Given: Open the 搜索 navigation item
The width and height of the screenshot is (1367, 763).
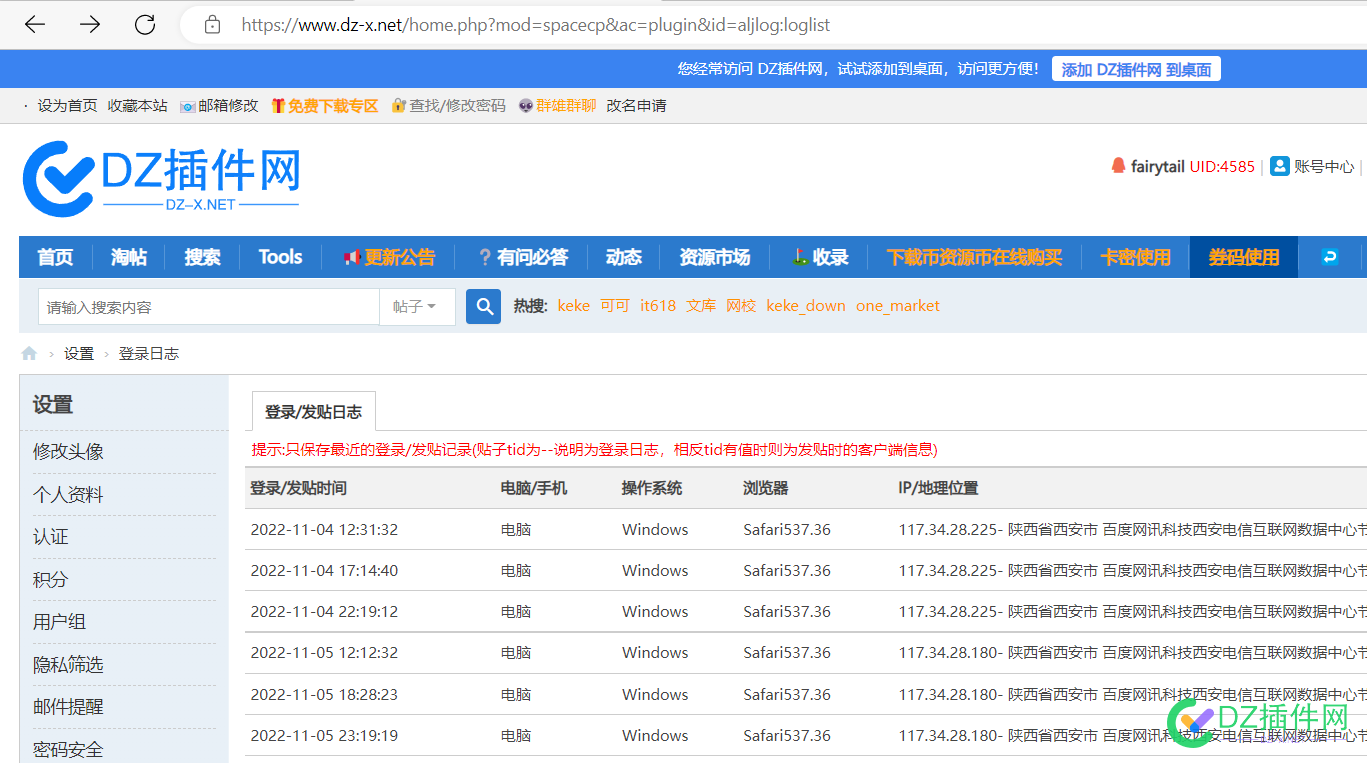Looking at the screenshot, I should click(202, 257).
